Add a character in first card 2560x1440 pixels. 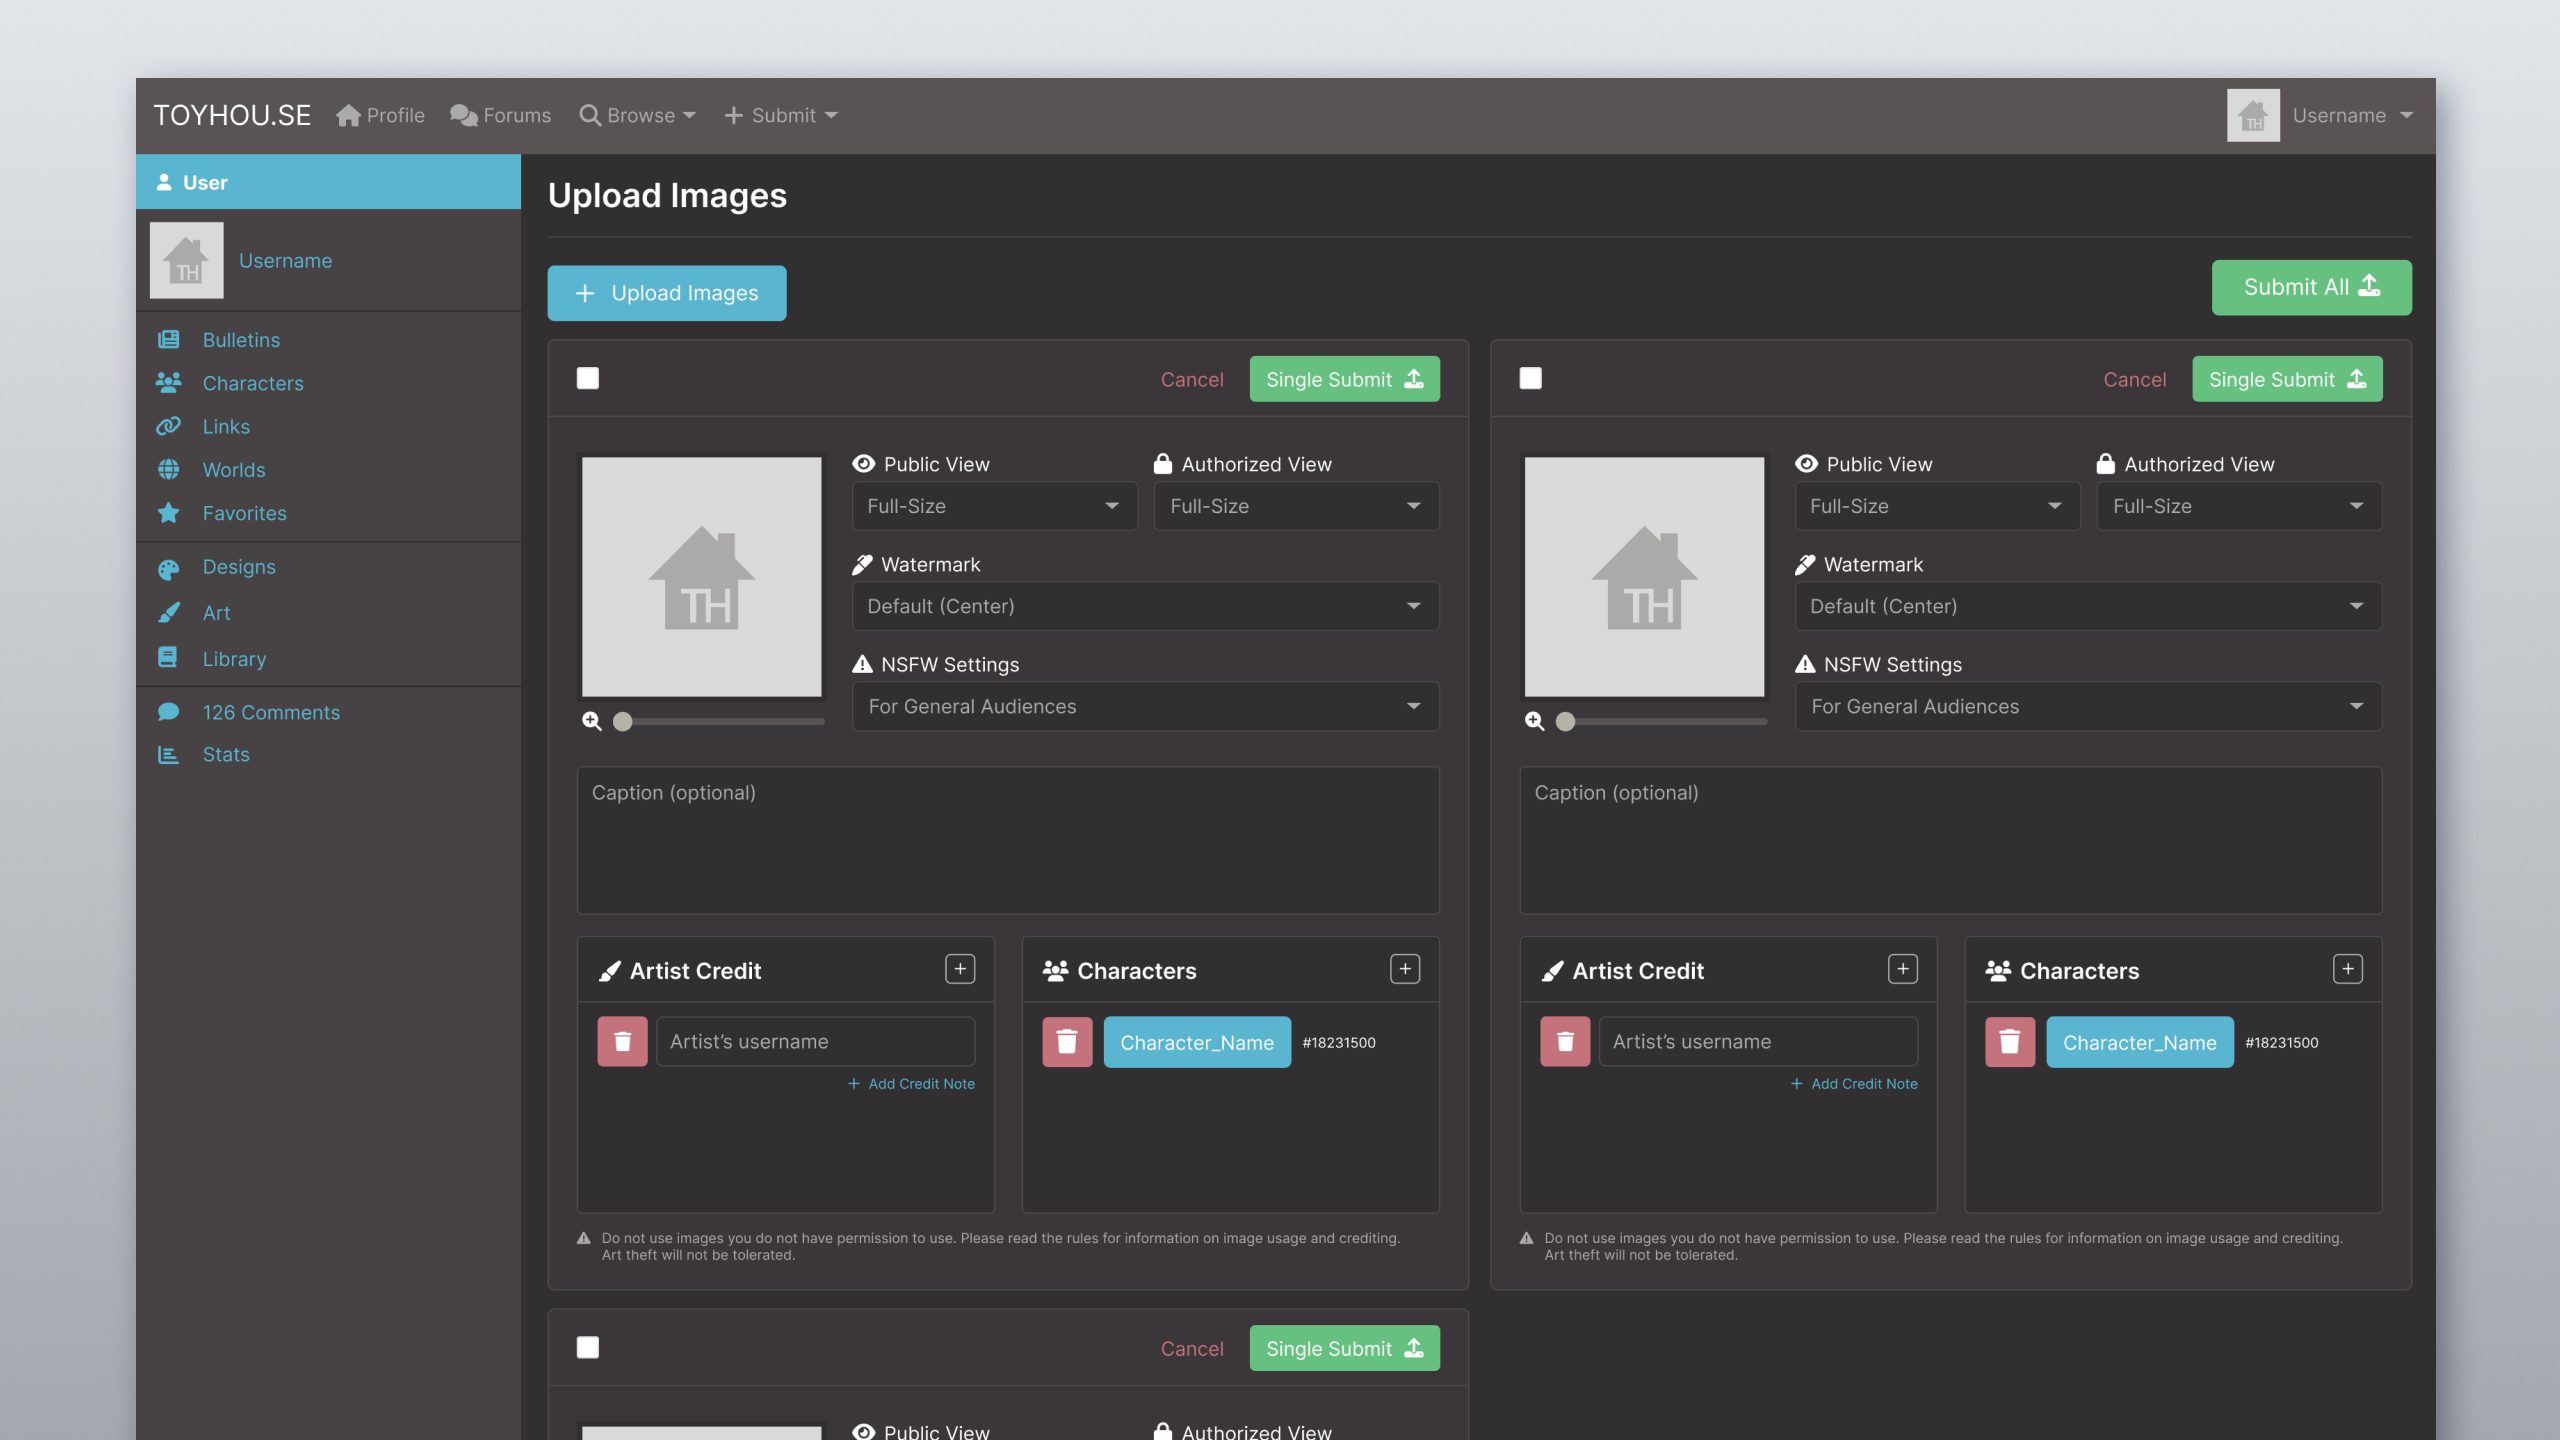point(1405,969)
